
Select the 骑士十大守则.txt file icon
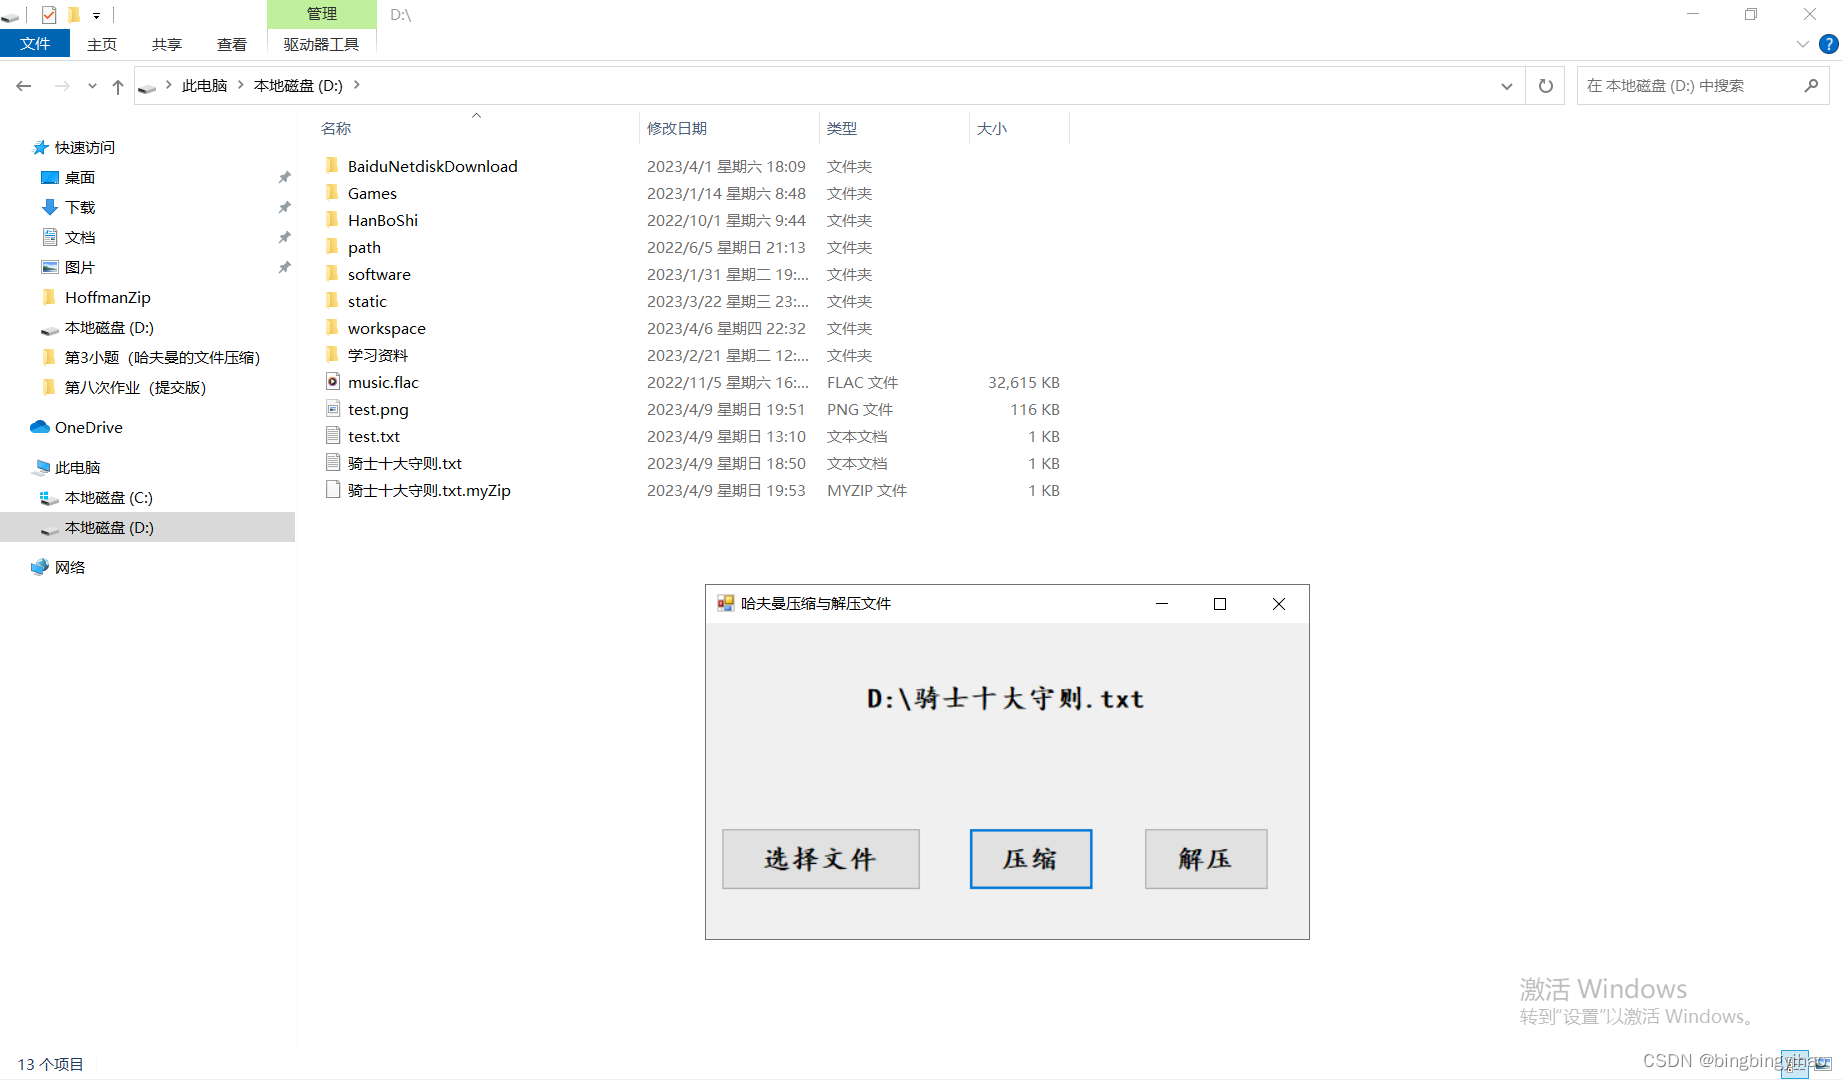[x=333, y=462]
